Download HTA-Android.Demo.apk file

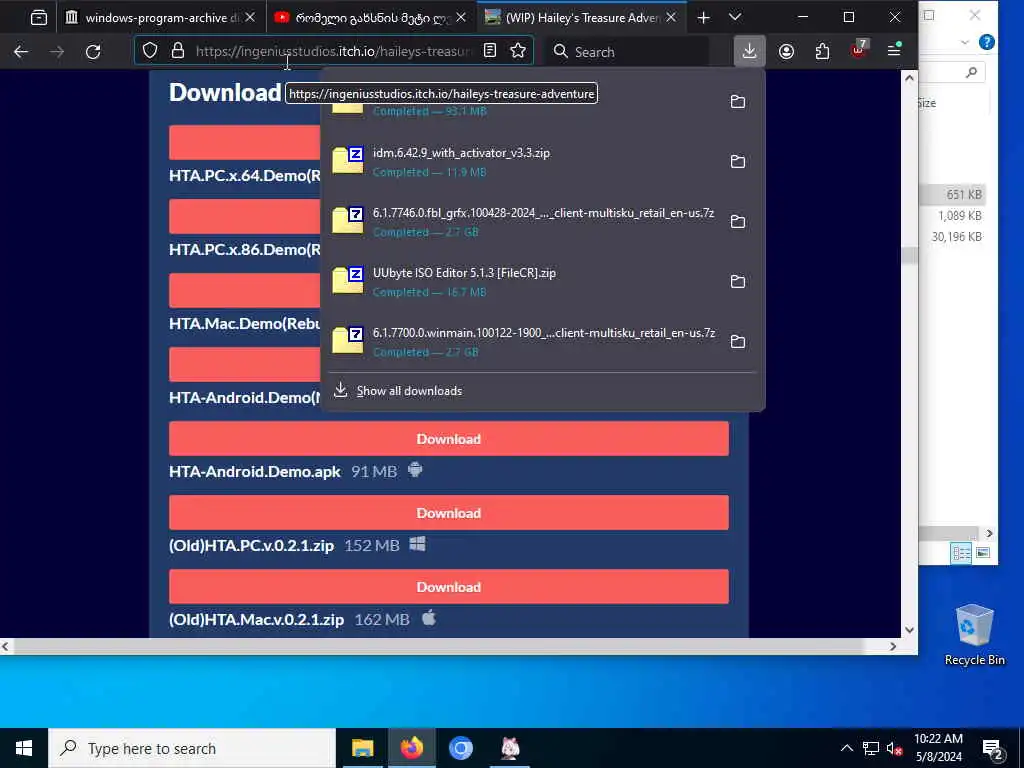(449, 439)
